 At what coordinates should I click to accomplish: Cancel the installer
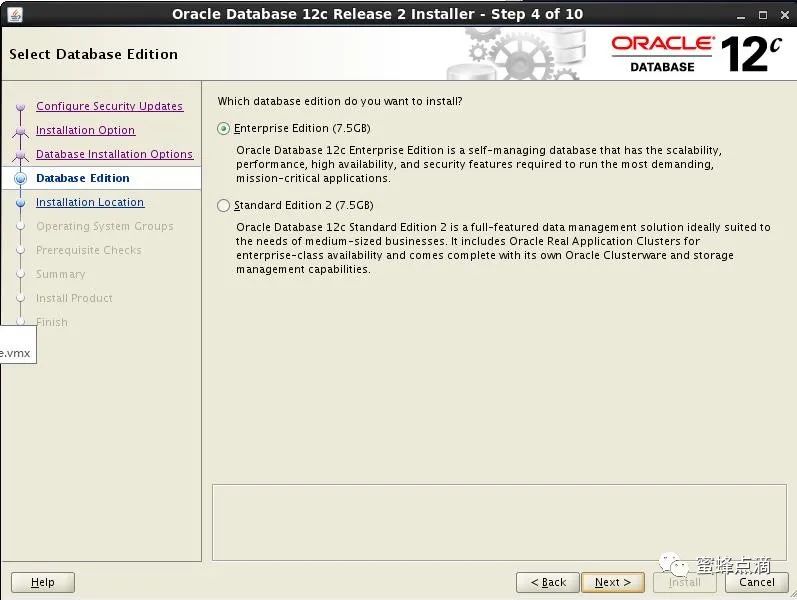tap(756, 582)
